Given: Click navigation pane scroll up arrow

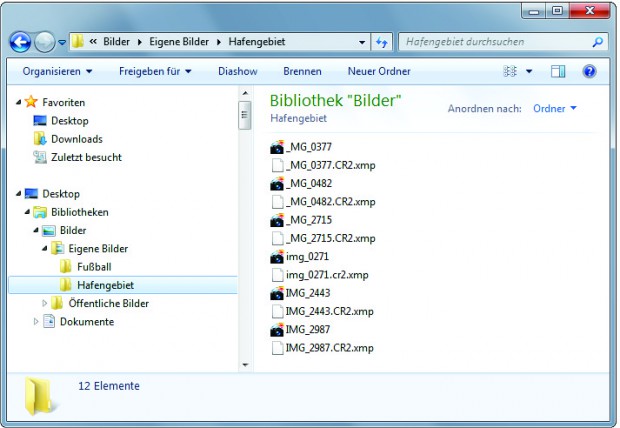Looking at the screenshot, I should point(245,93).
